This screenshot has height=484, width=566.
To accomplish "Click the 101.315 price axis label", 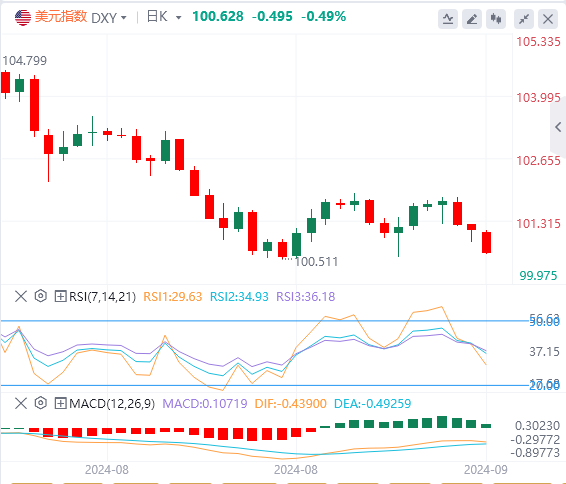I will tap(538, 224).
